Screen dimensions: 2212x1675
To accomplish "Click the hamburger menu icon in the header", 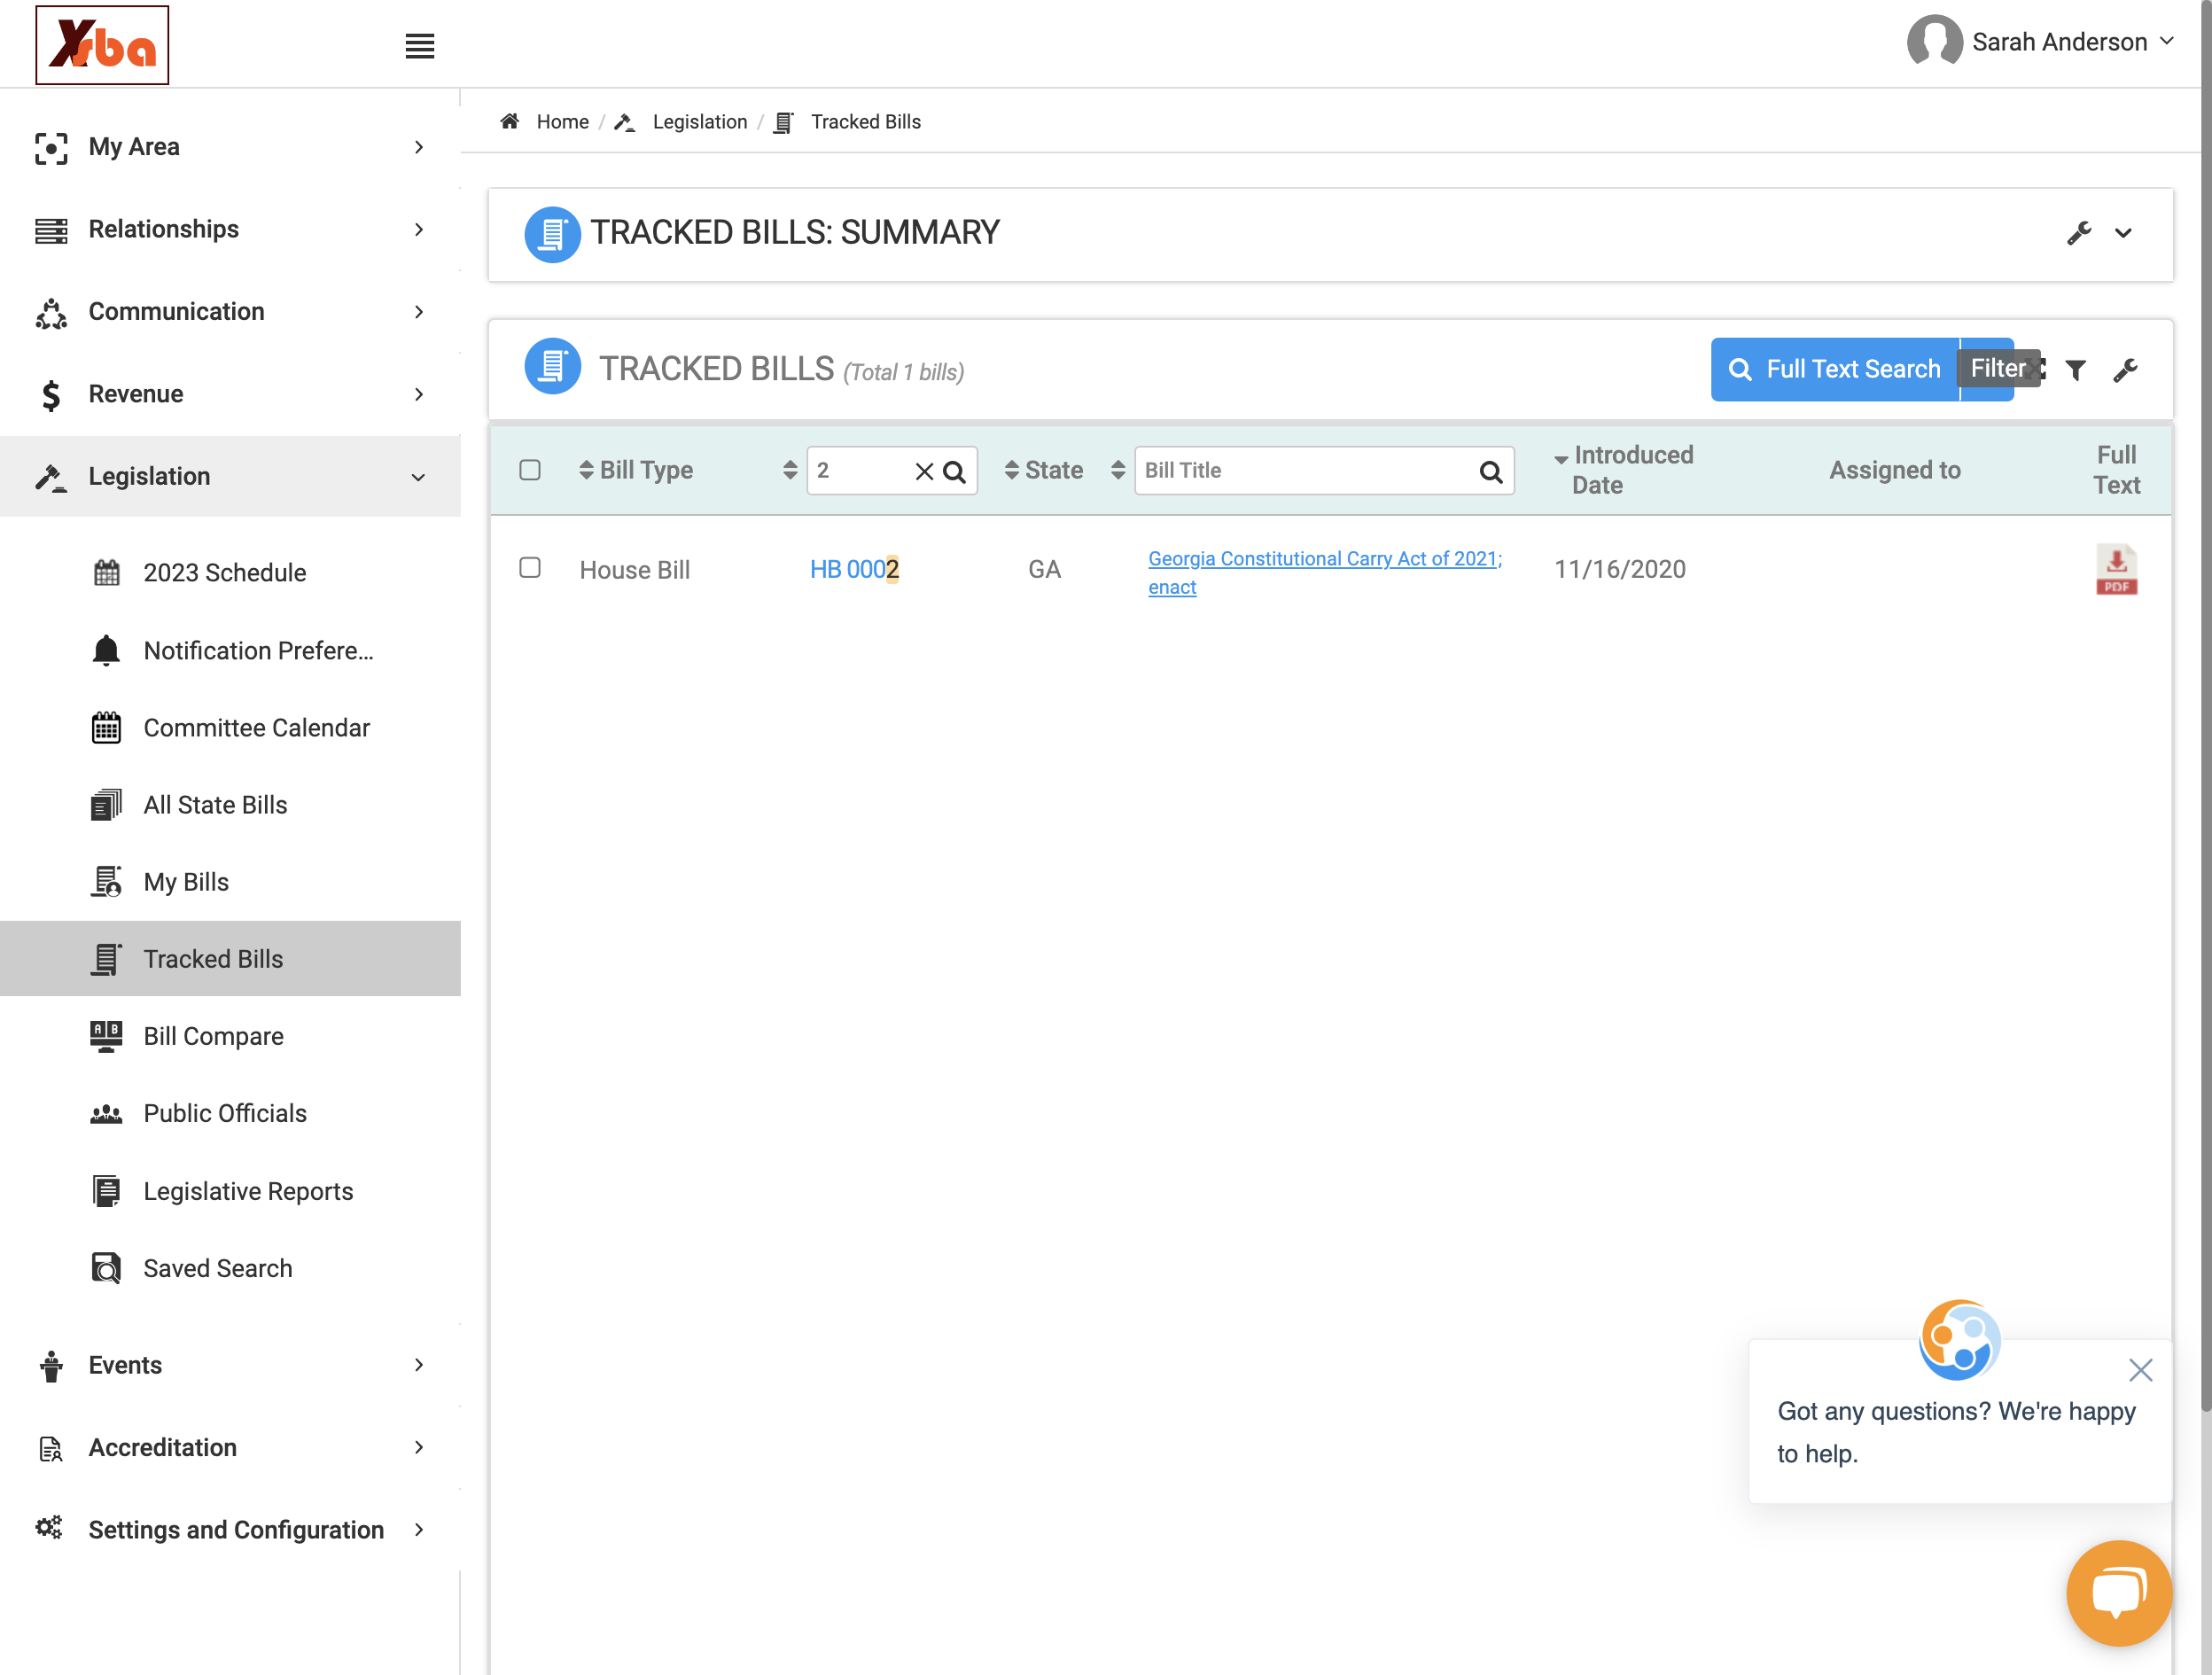I will [x=419, y=45].
